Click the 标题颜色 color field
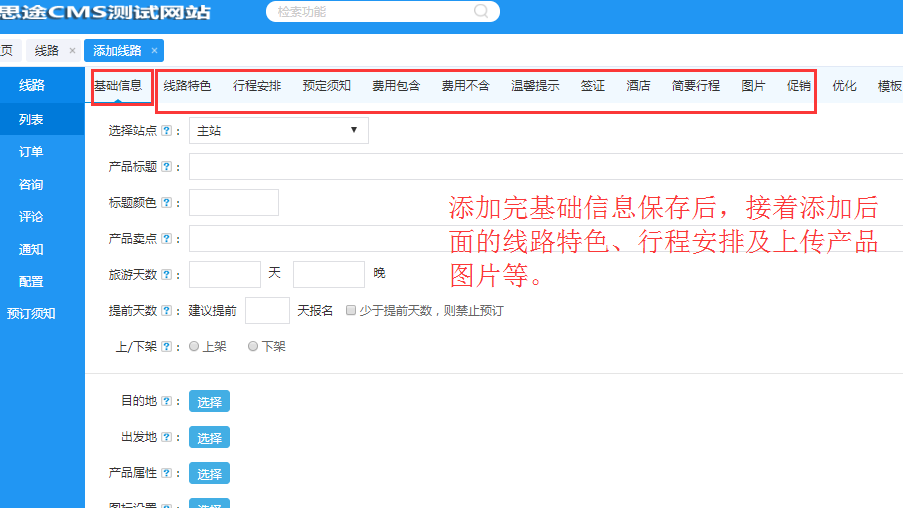The width and height of the screenshot is (903, 508). coord(234,203)
